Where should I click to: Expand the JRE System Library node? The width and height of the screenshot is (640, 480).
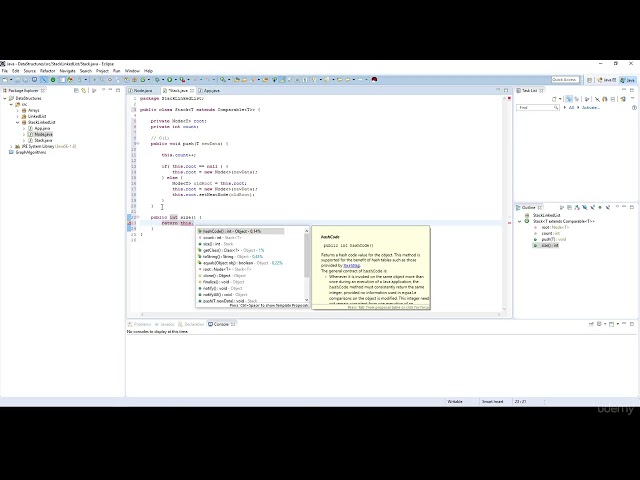click(11, 147)
